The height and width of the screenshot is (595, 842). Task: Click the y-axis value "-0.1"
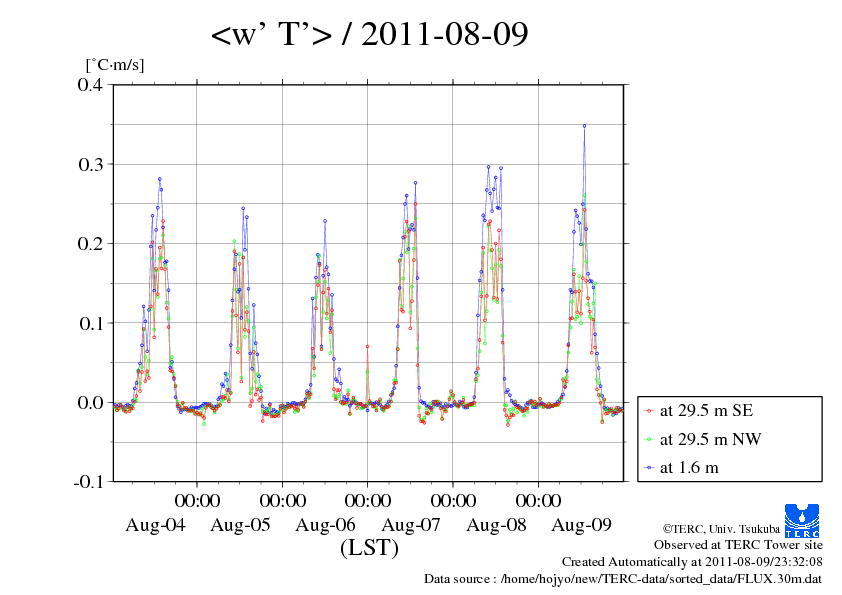[88, 482]
